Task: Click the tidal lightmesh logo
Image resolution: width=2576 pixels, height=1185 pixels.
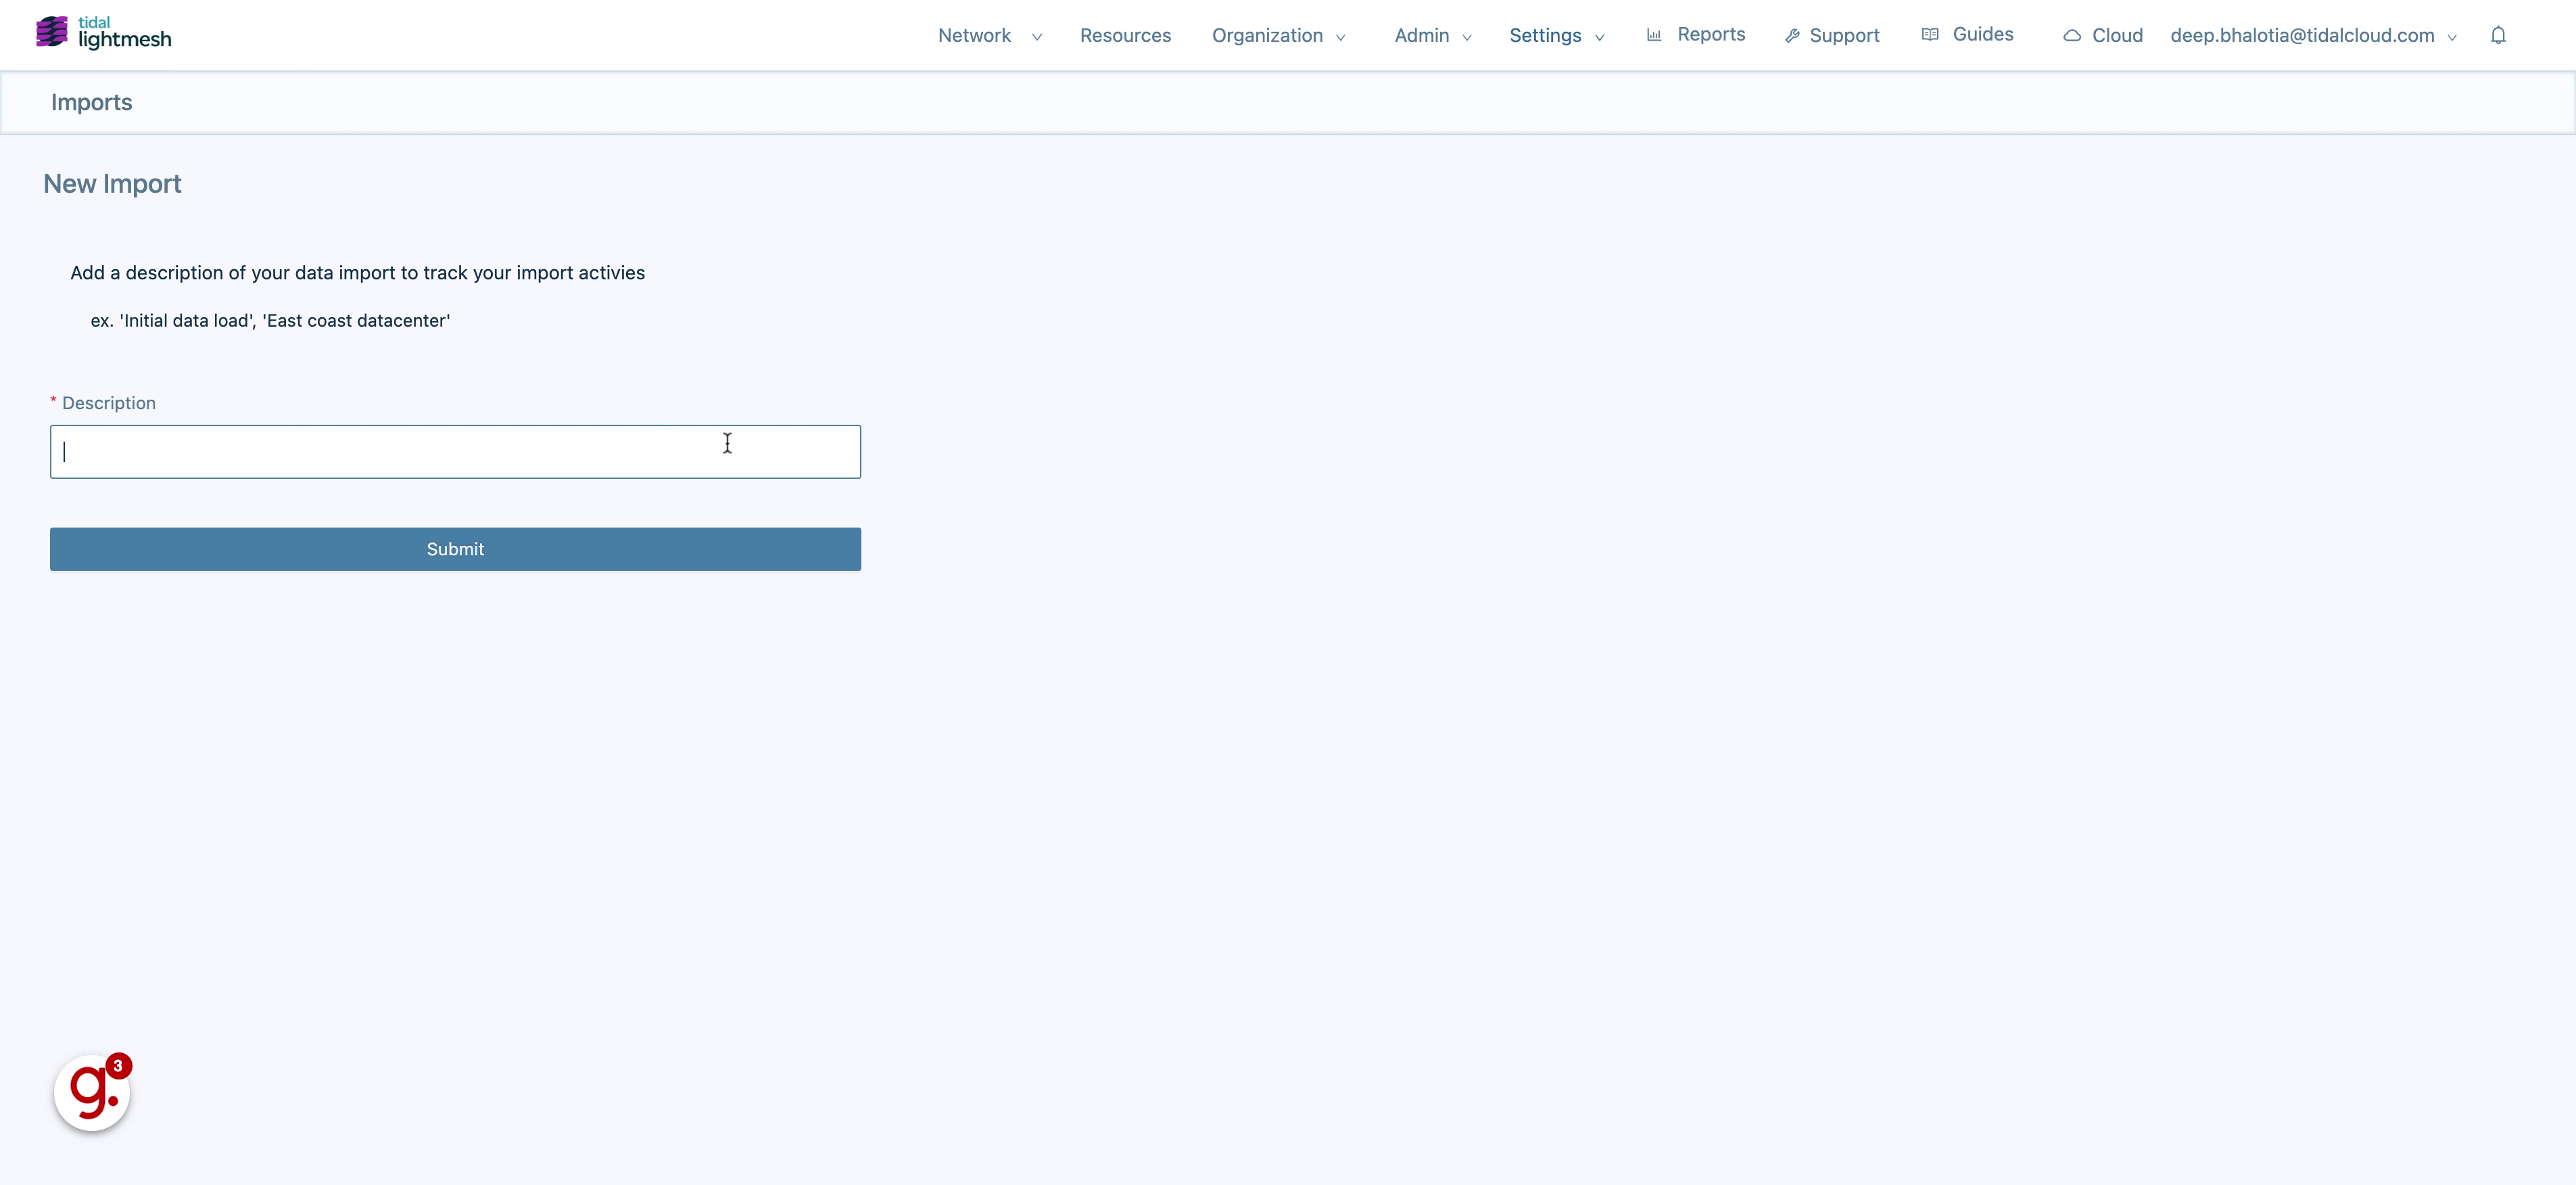Action: (x=102, y=32)
